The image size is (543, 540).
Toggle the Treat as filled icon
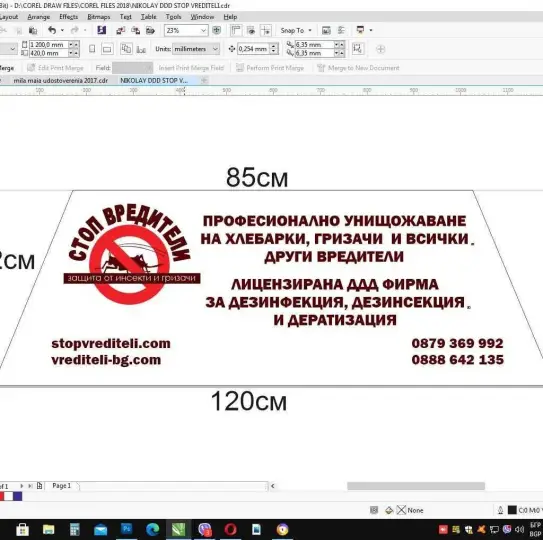click(357, 49)
